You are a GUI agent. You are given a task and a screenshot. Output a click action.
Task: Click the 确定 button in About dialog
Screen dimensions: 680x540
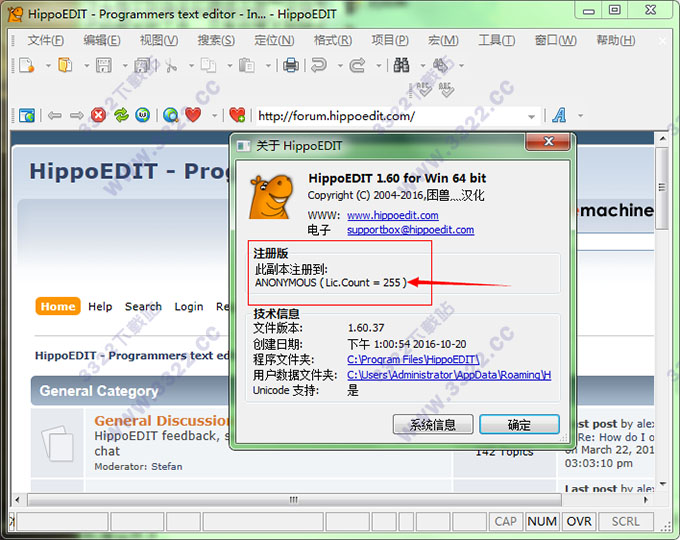pyautogui.click(x=519, y=424)
